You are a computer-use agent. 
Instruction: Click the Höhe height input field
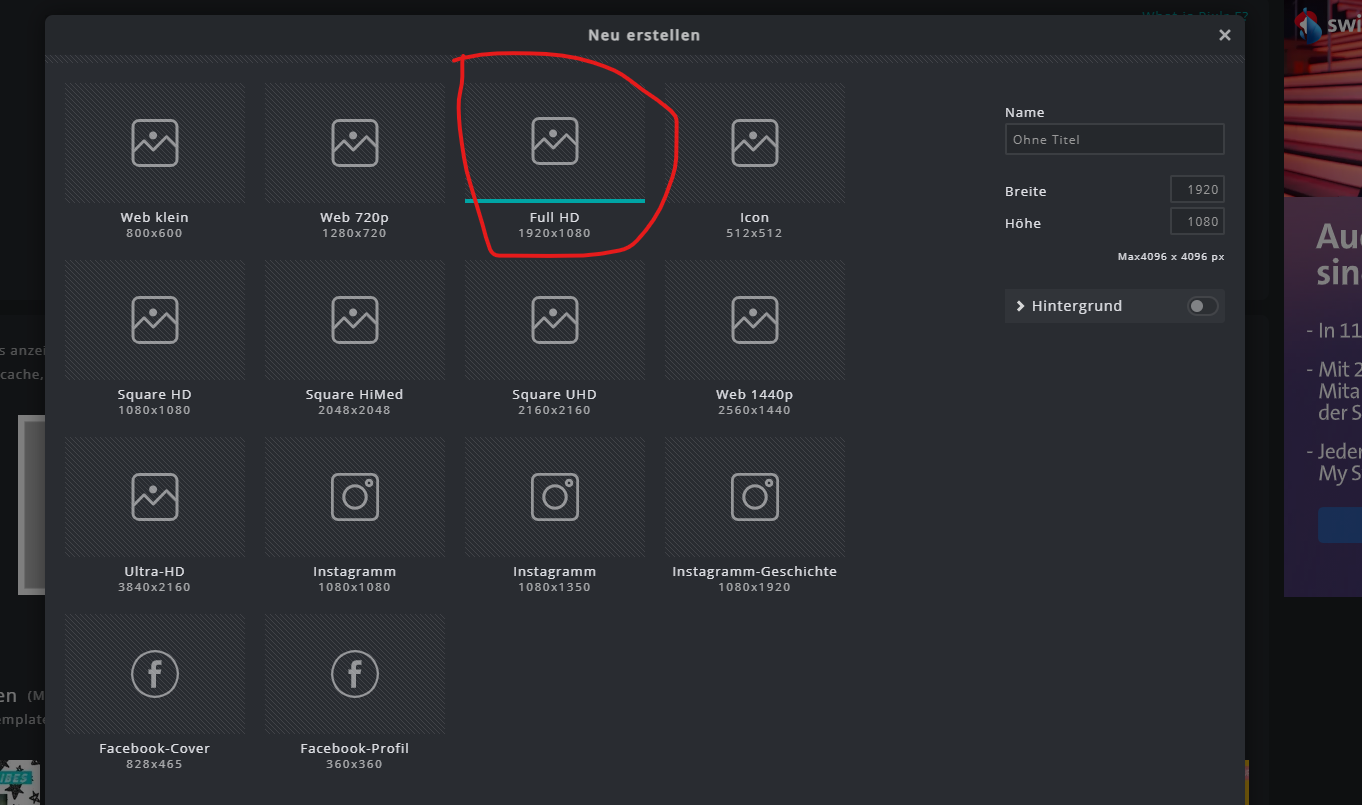pos(1197,222)
